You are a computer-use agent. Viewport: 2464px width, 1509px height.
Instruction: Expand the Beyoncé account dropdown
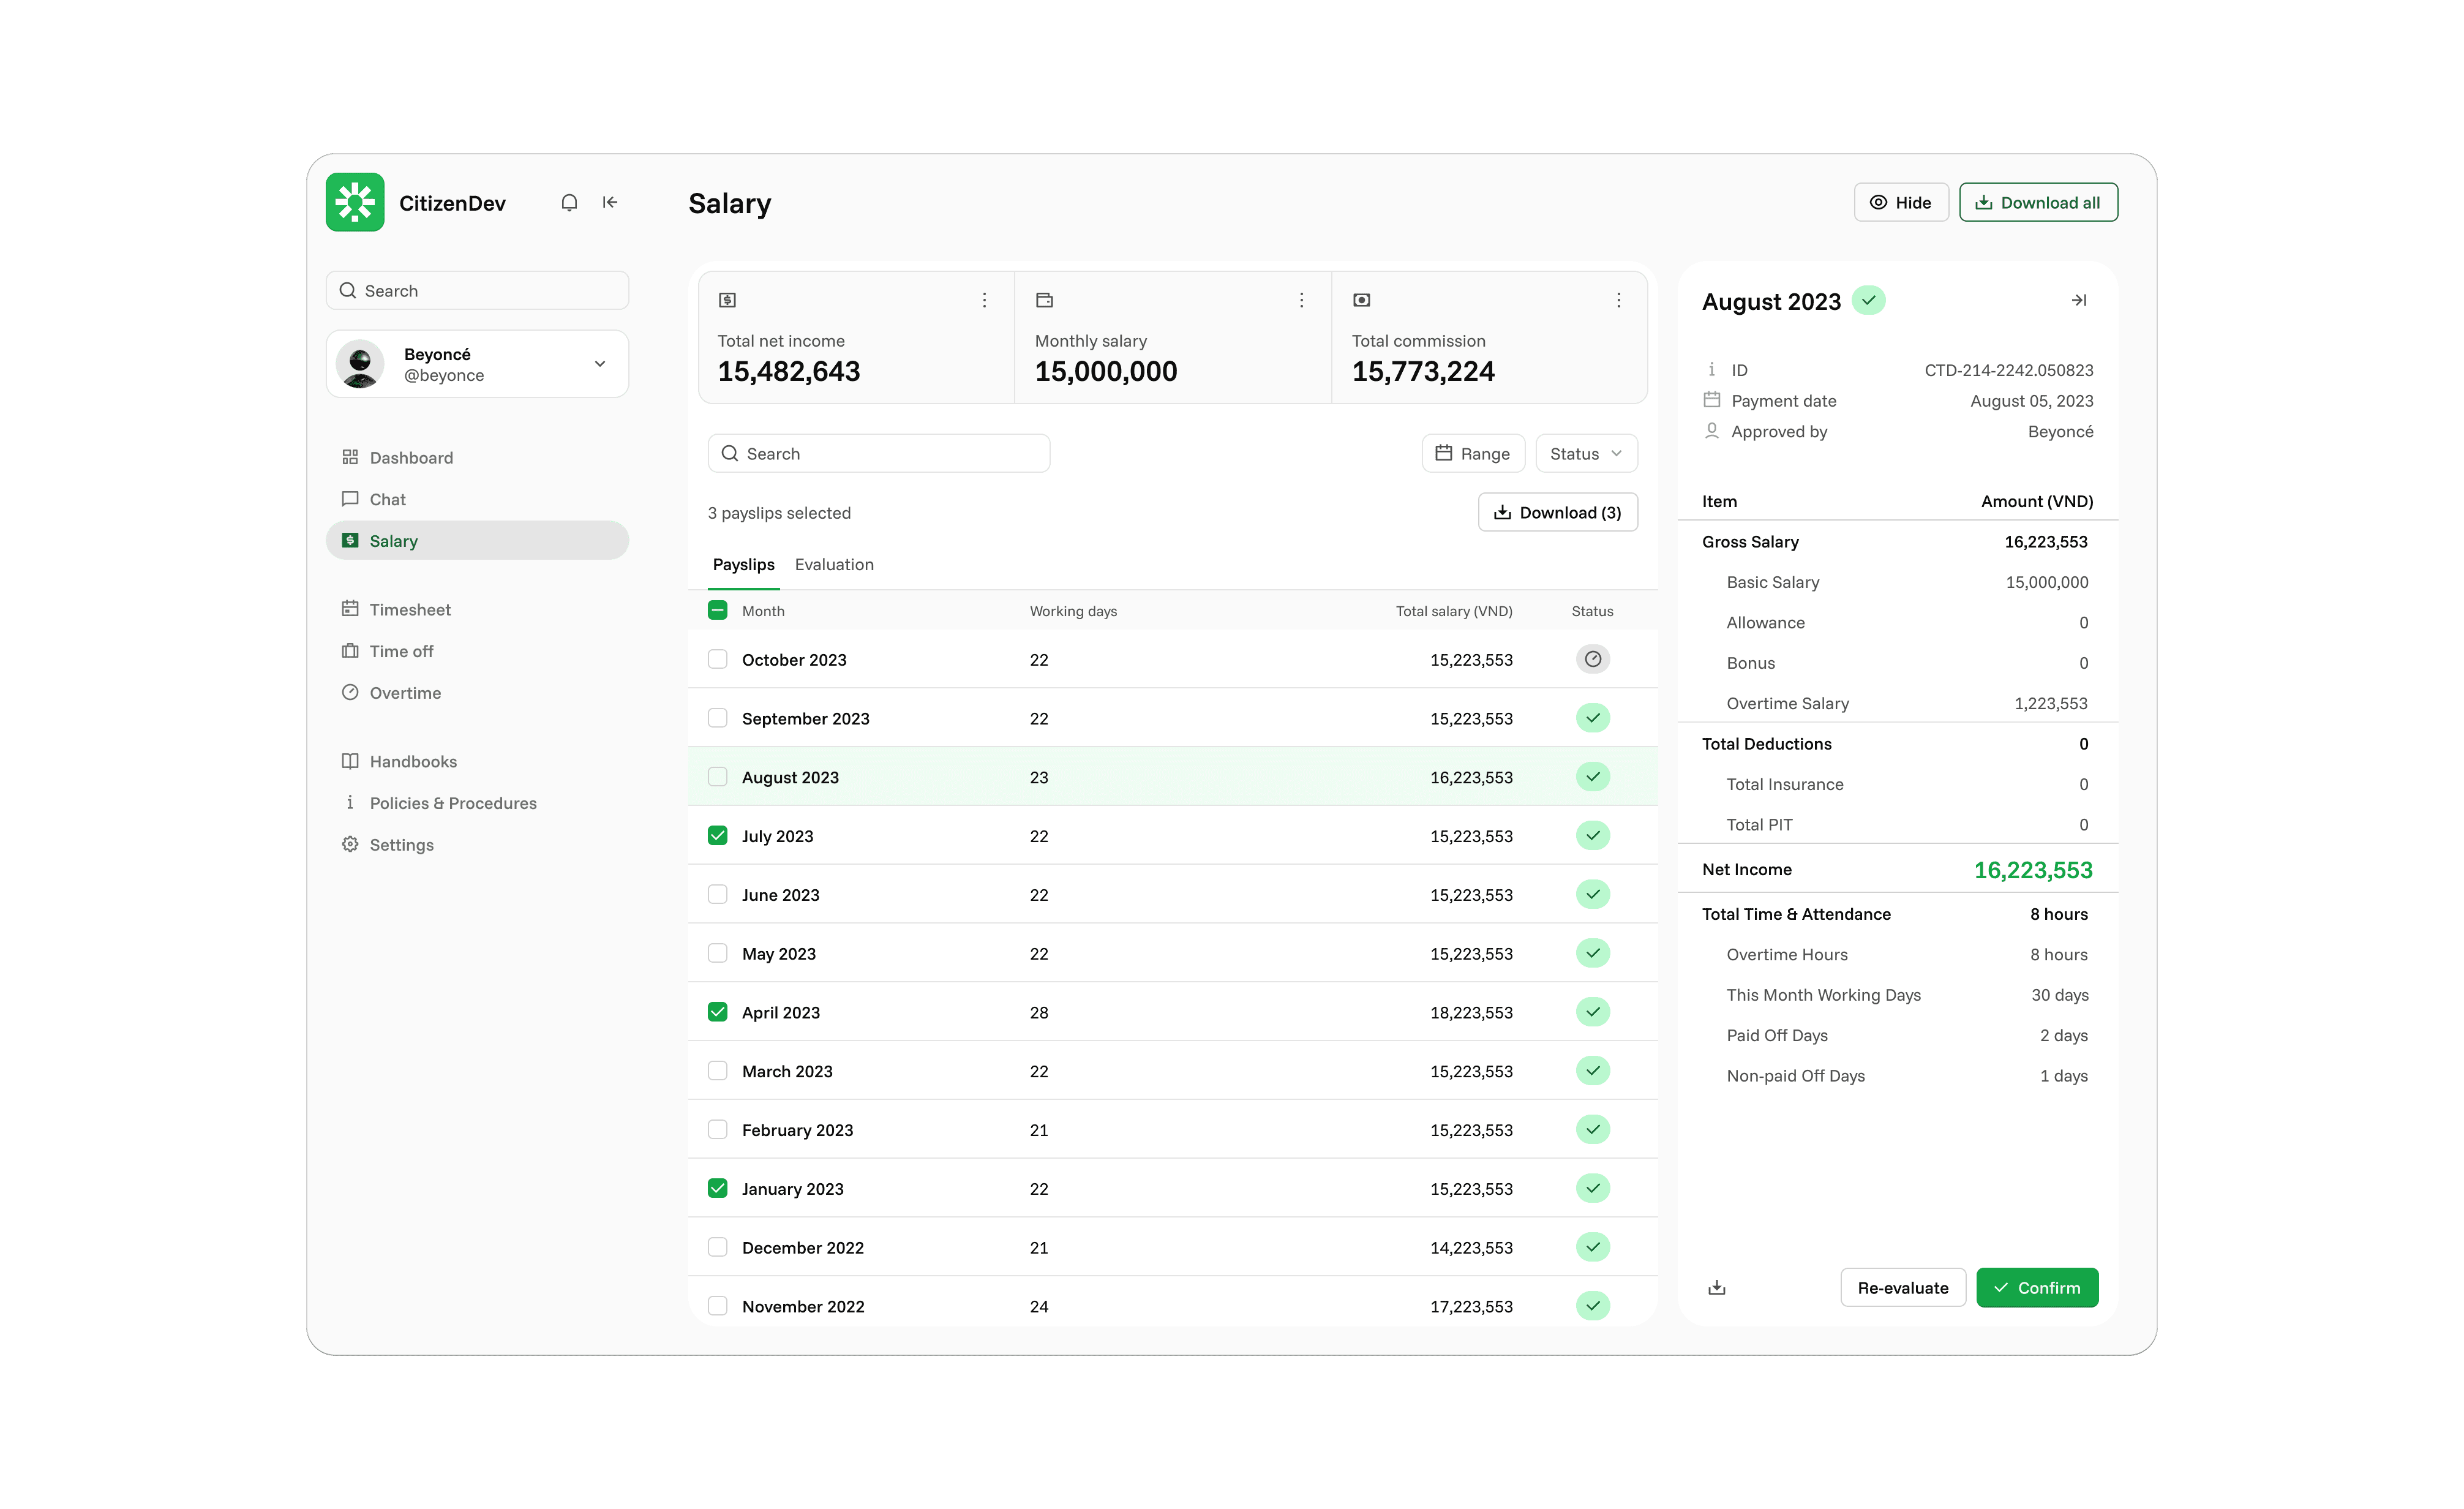pos(600,364)
